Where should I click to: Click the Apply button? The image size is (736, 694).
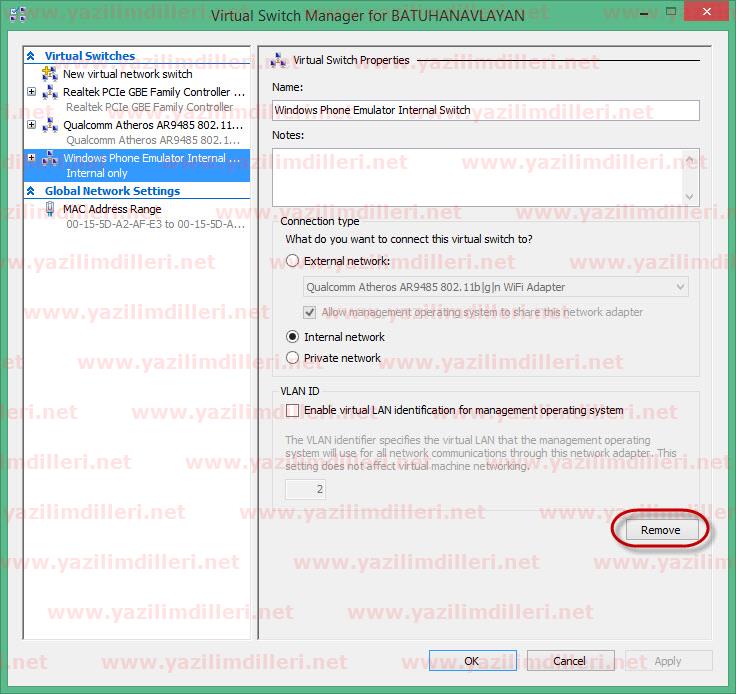[668, 661]
